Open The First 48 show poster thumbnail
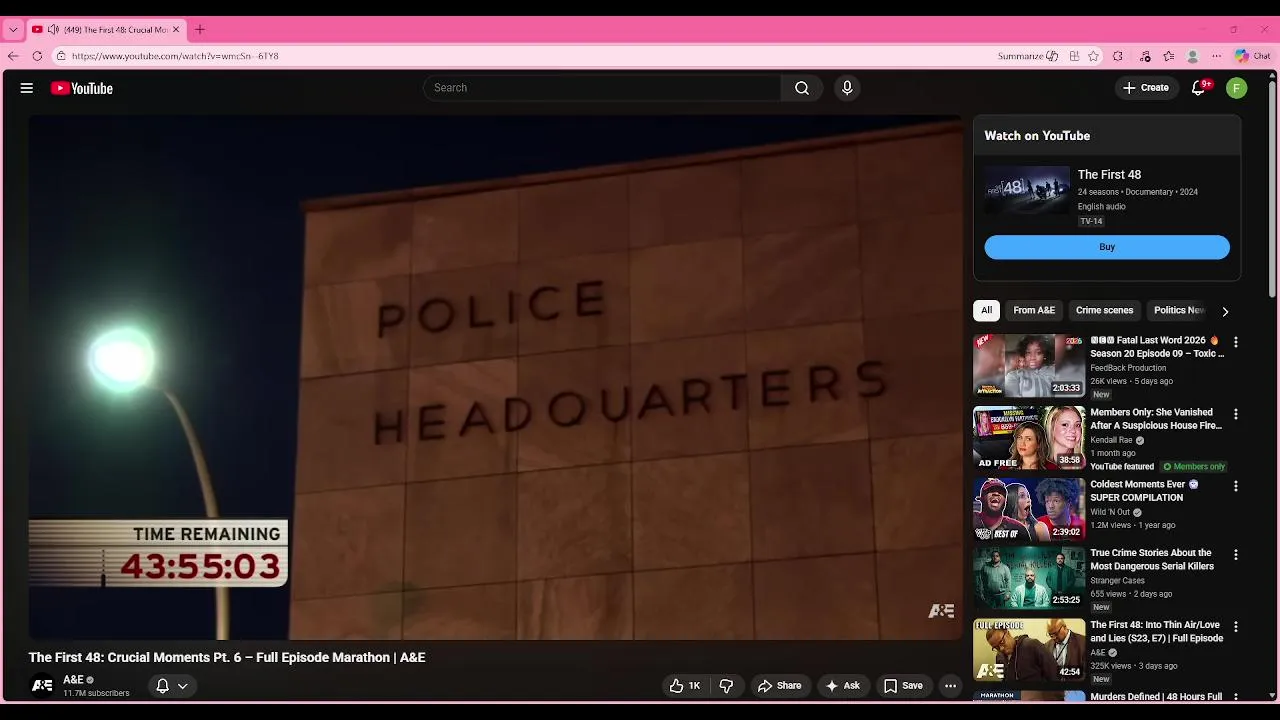This screenshot has height=720, width=1280. pyautogui.click(x=1027, y=190)
